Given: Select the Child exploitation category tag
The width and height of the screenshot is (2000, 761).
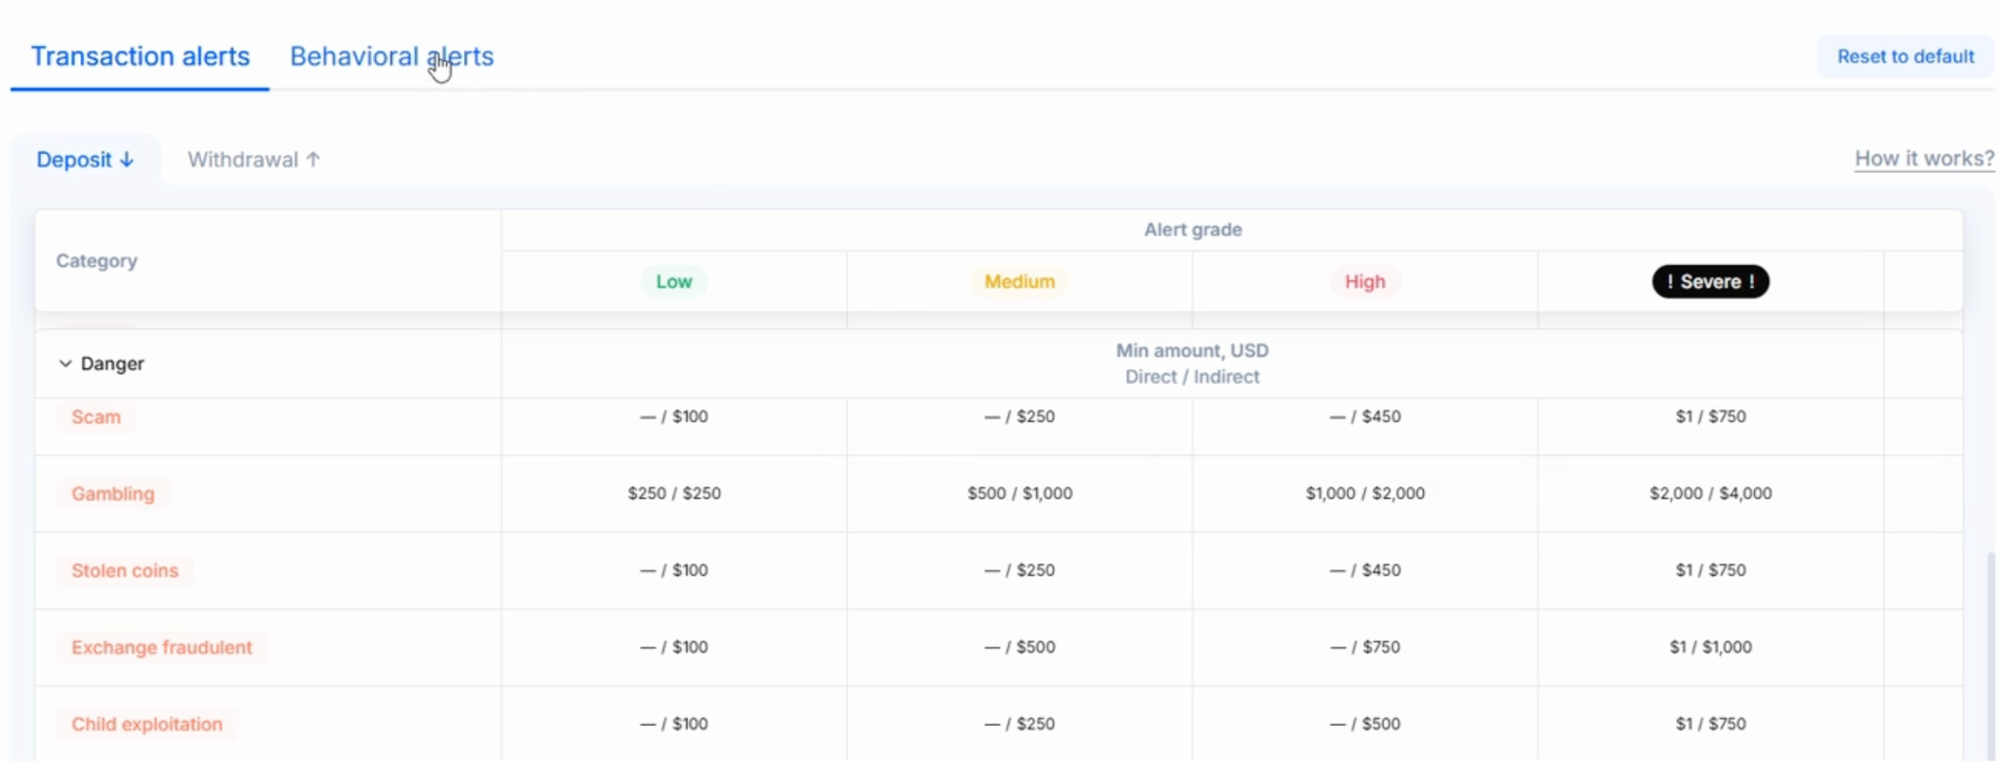Looking at the screenshot, I should coord(147,724).
